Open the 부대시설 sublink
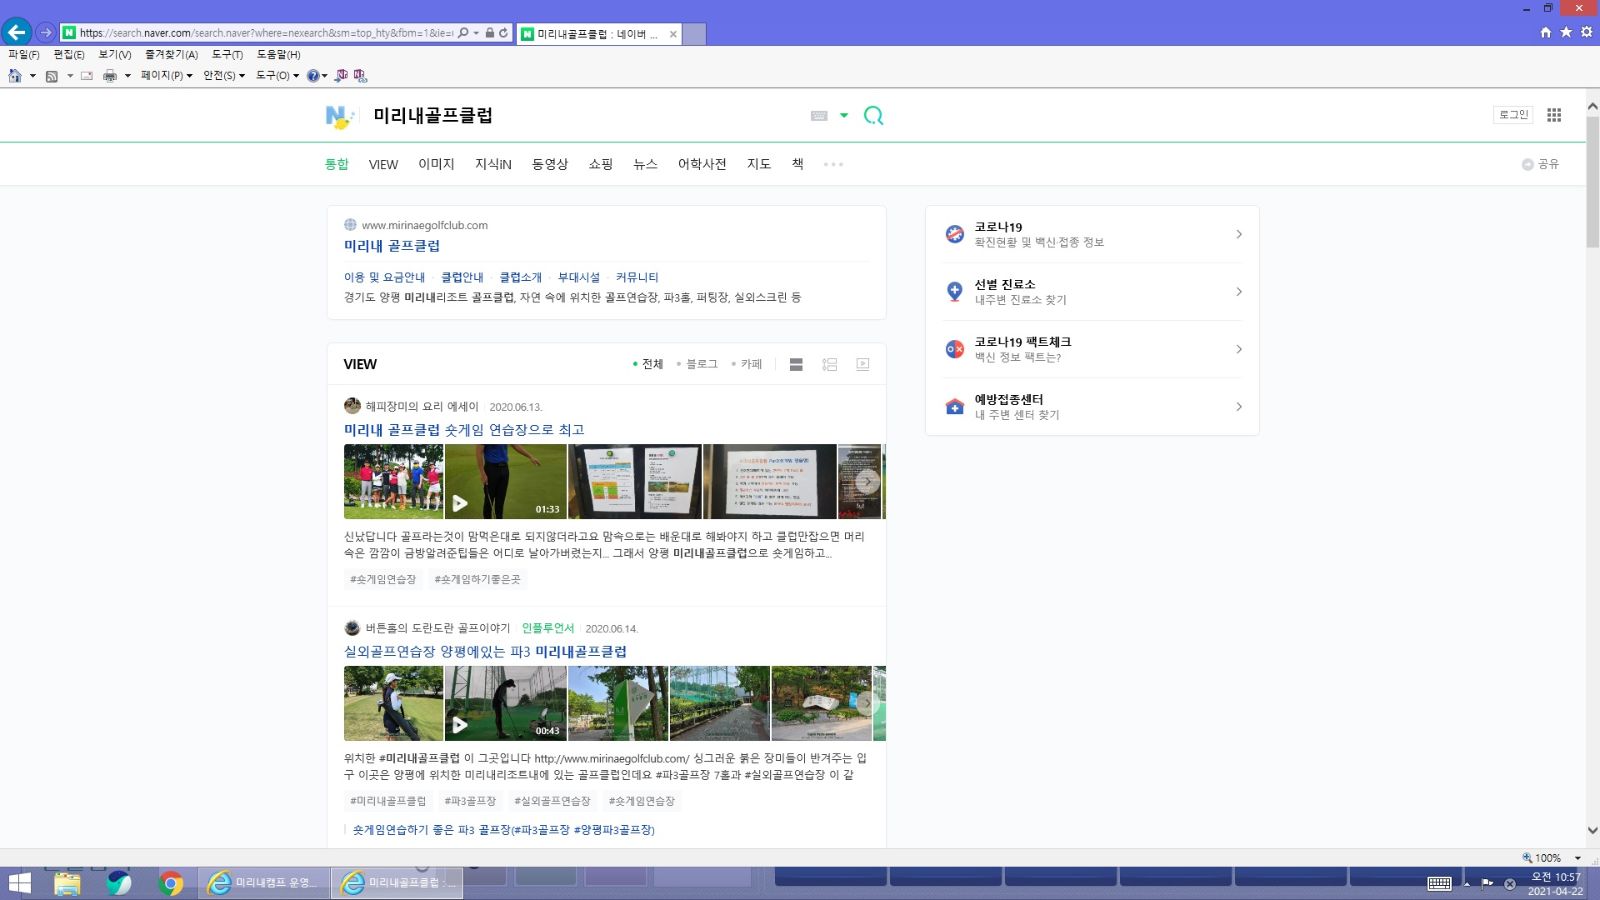The image size is (1600, 900). pyautogui.click(x=579, y=277)
